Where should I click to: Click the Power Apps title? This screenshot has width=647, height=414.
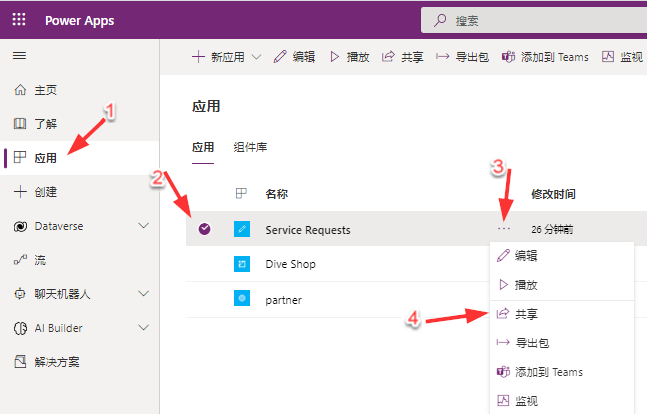point(80,20)
